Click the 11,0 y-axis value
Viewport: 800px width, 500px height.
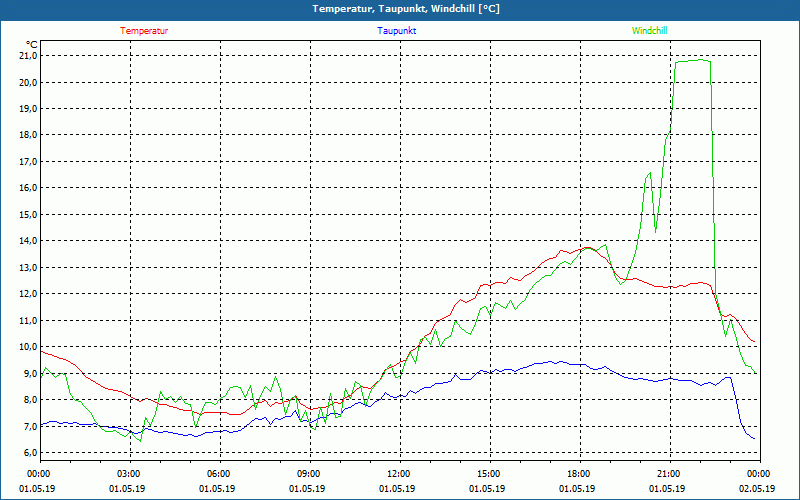(x=28, y=320)
